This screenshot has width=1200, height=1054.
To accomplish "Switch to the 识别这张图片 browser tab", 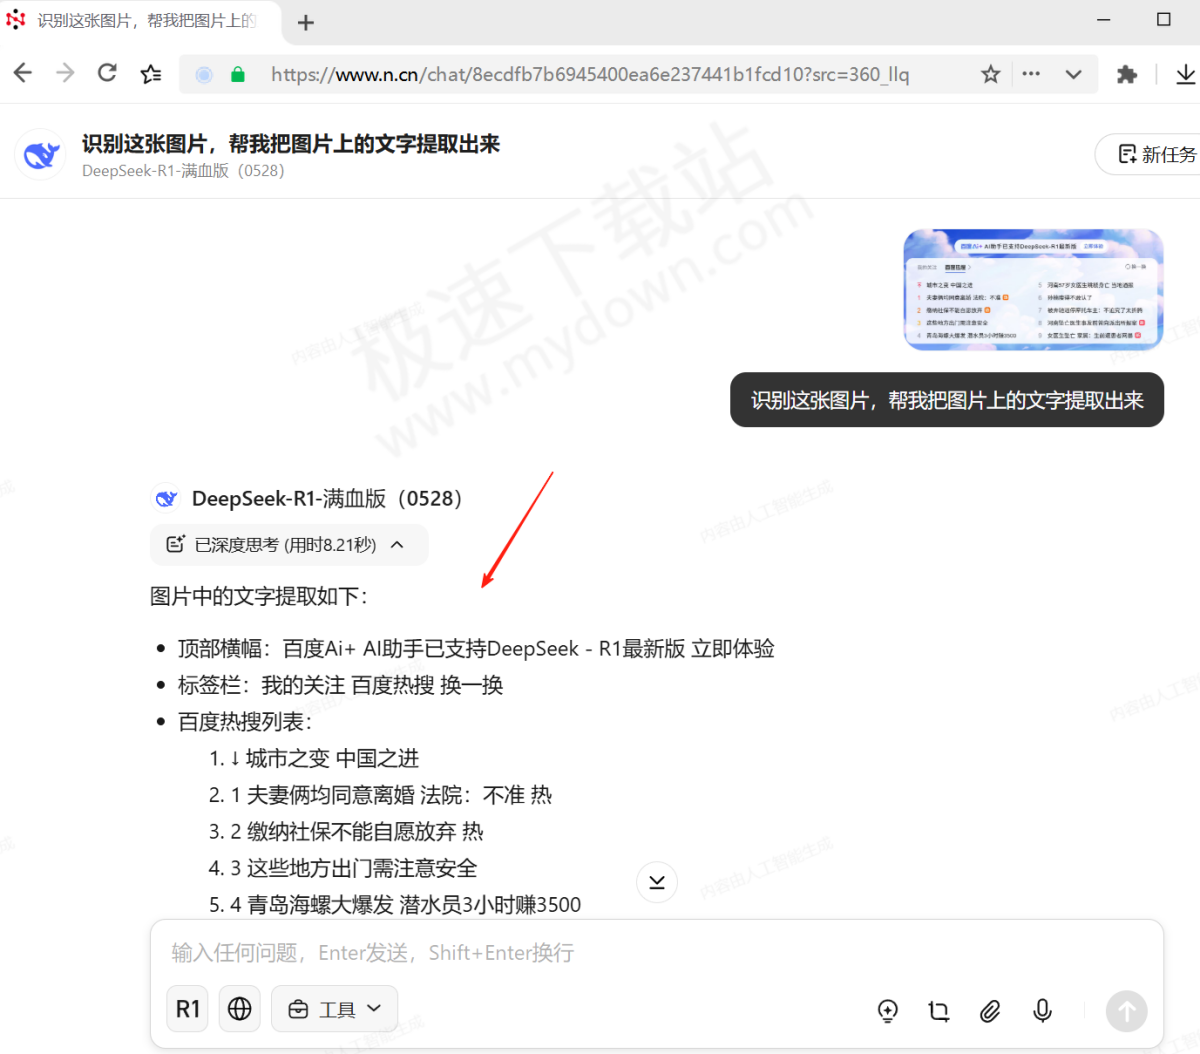I will 130,22.
